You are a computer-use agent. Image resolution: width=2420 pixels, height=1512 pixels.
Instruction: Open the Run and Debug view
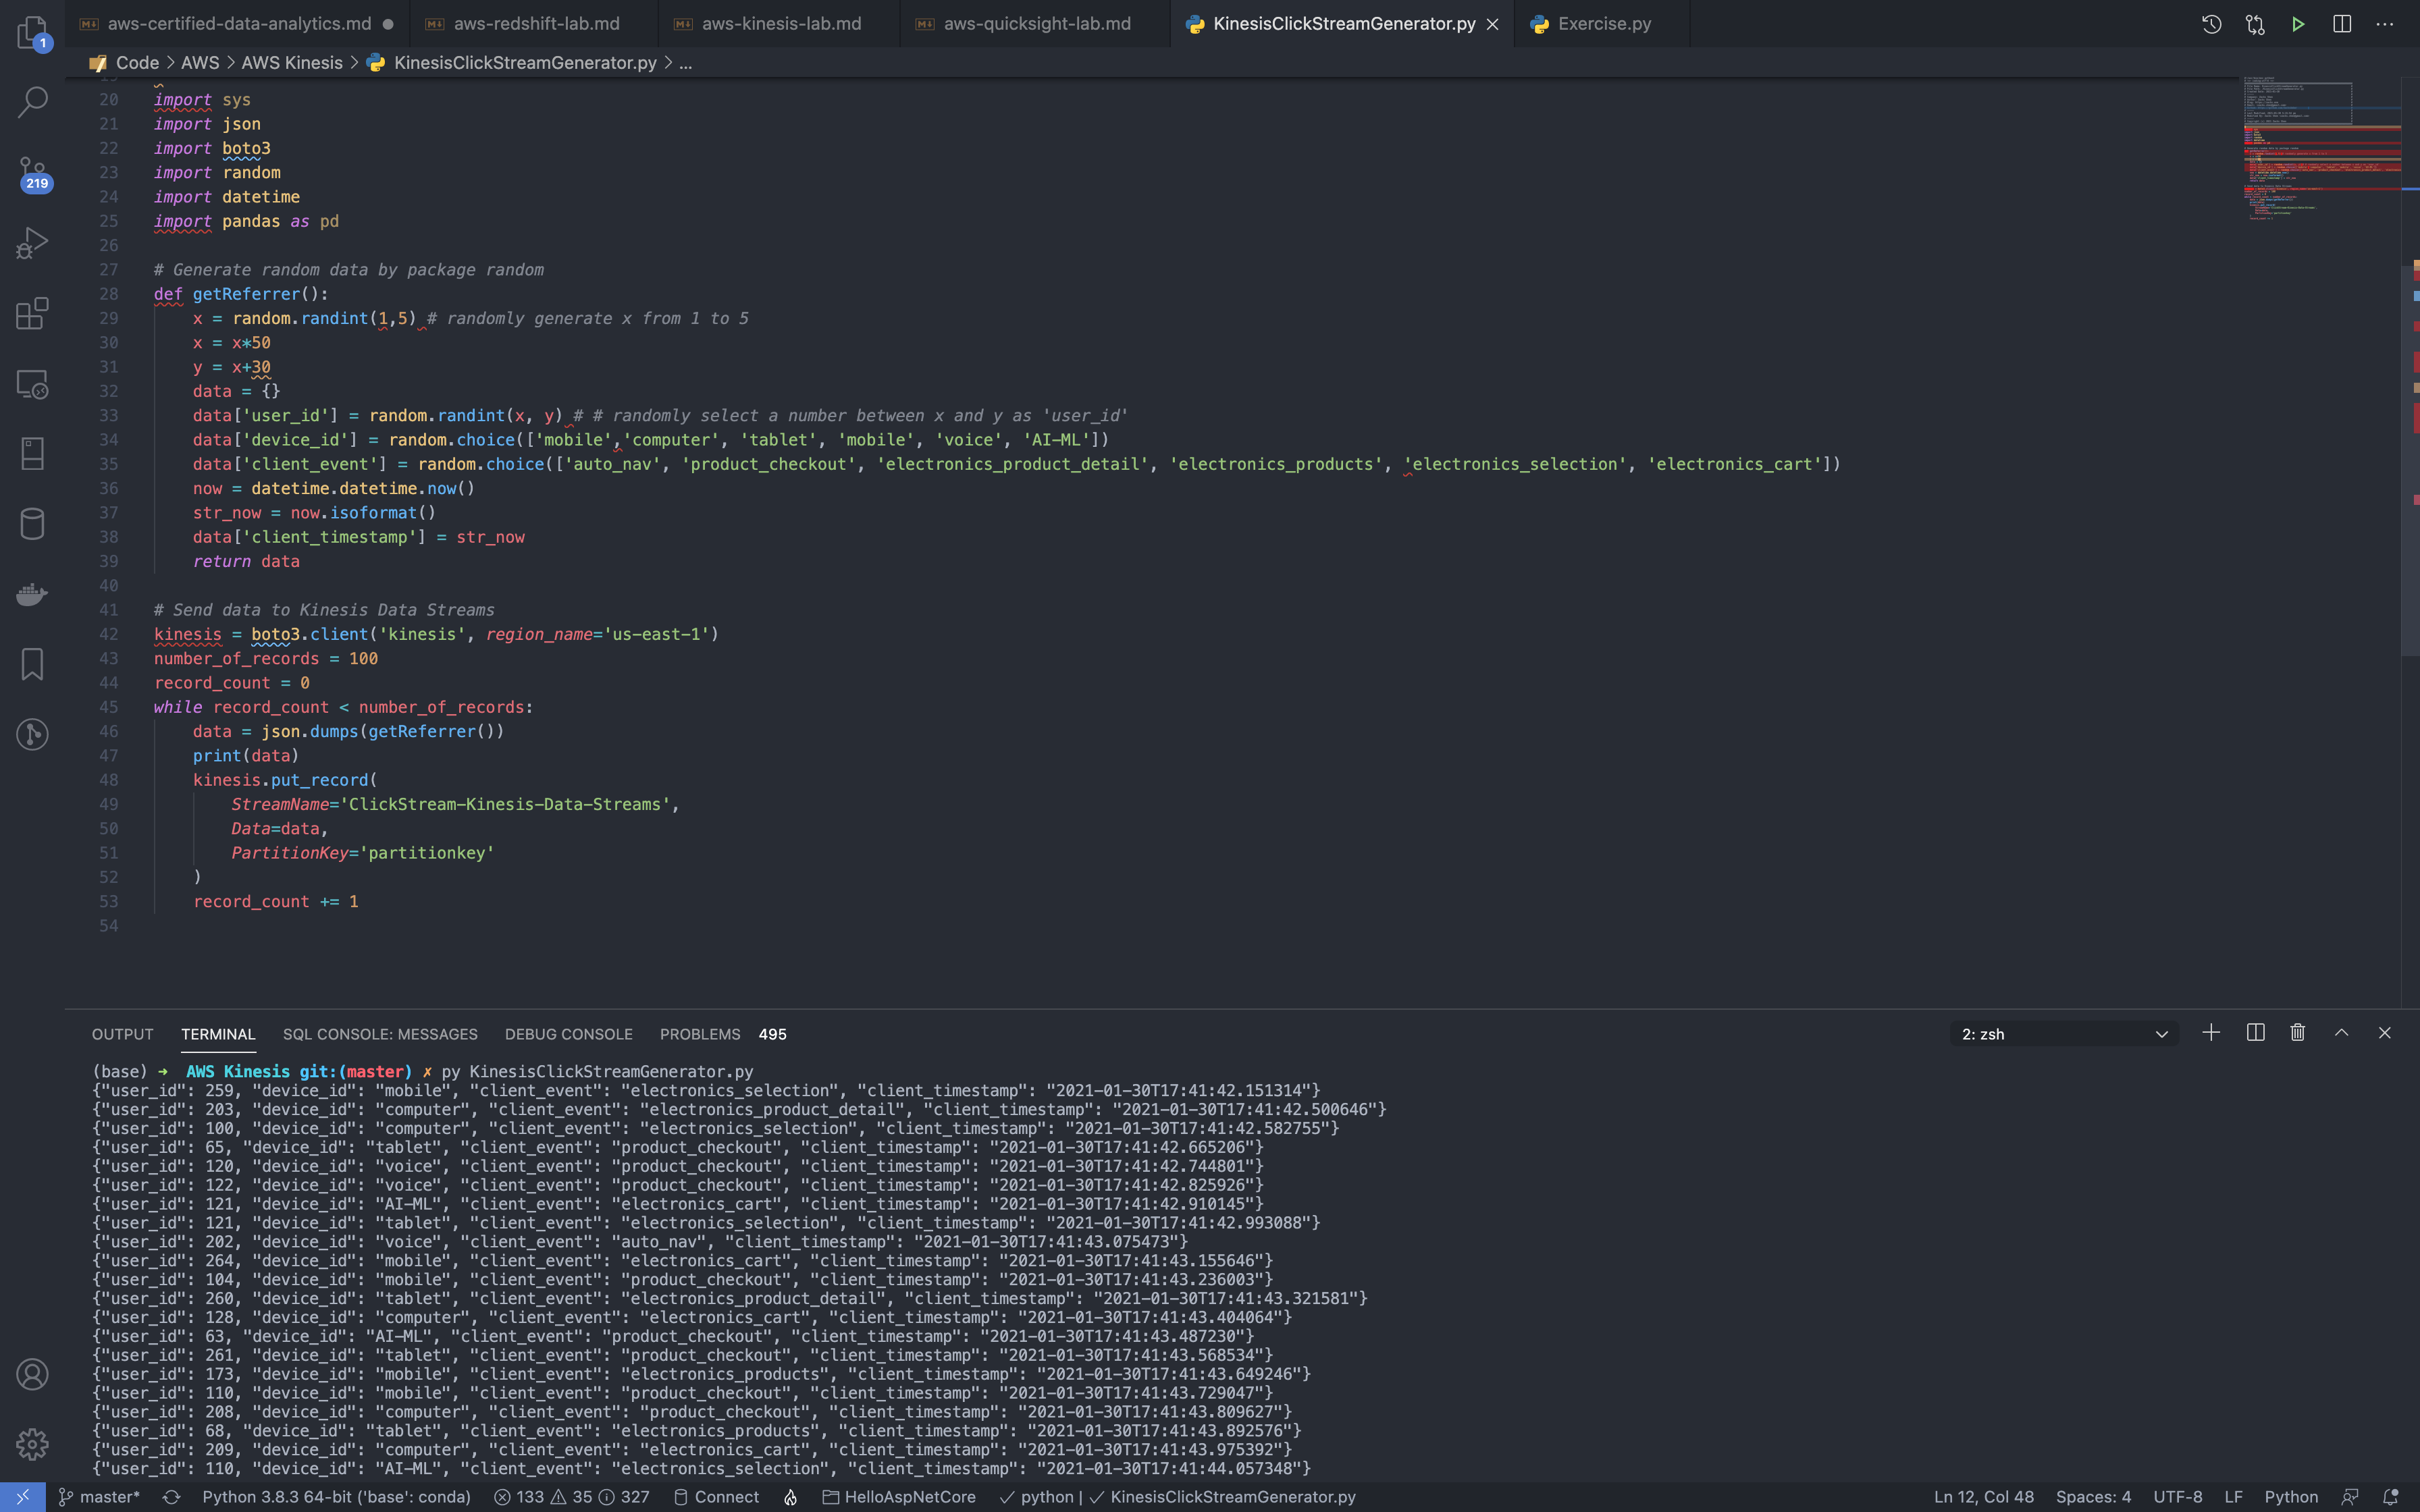coord(32,243)
